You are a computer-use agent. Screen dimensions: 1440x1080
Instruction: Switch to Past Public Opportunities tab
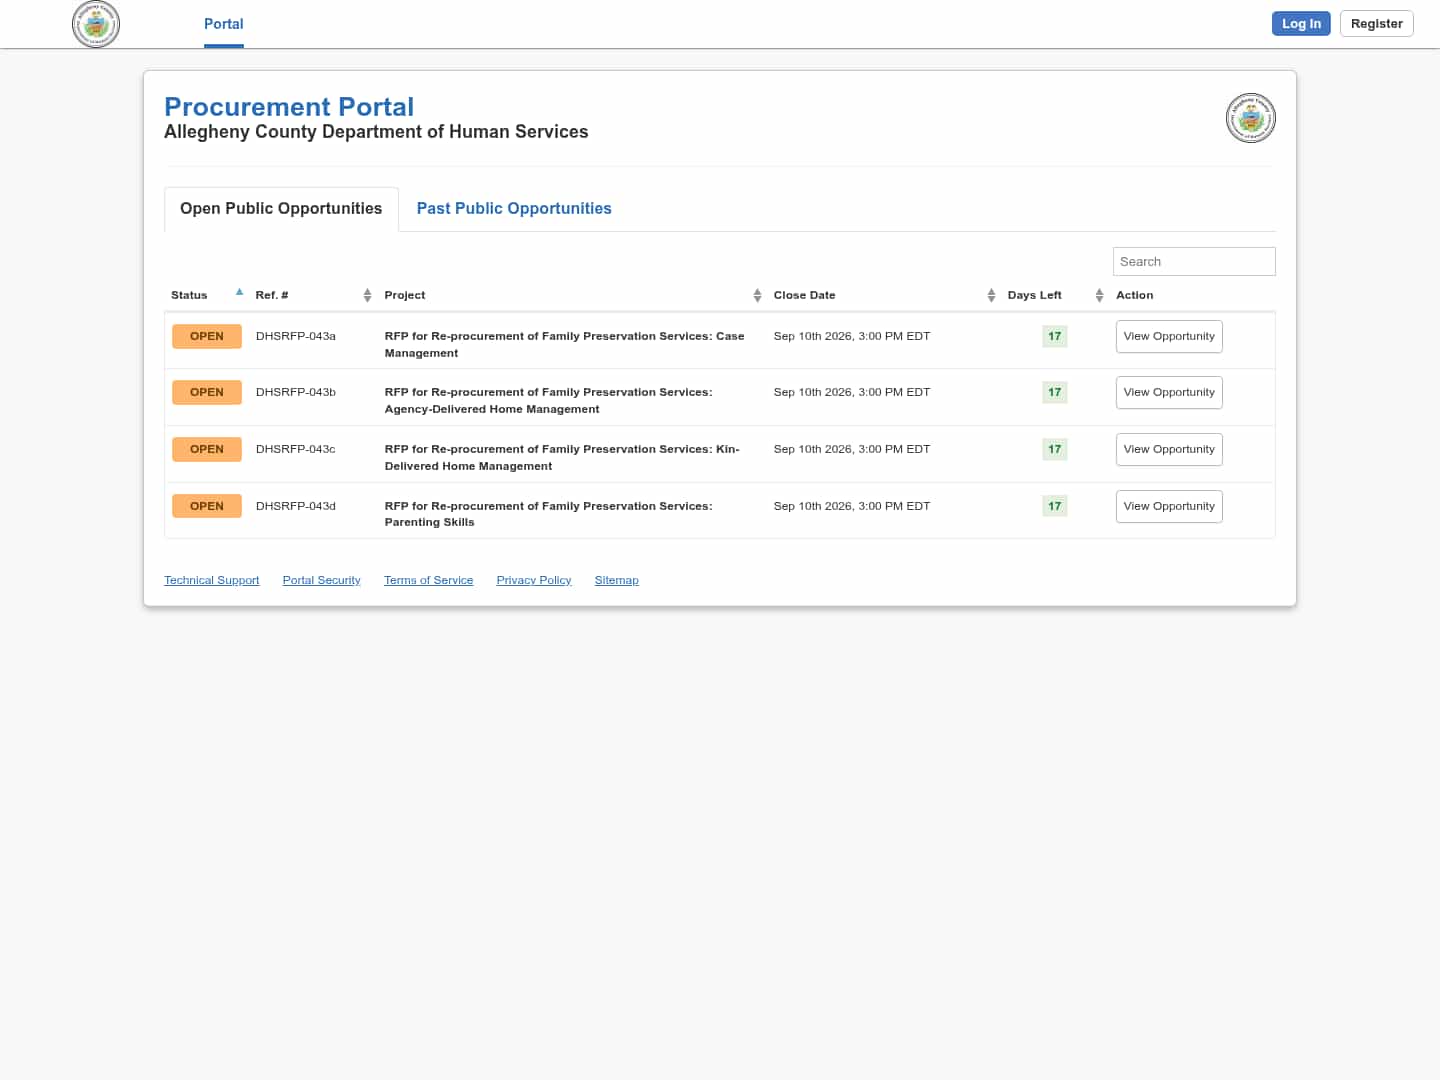[x=514, y=209]
